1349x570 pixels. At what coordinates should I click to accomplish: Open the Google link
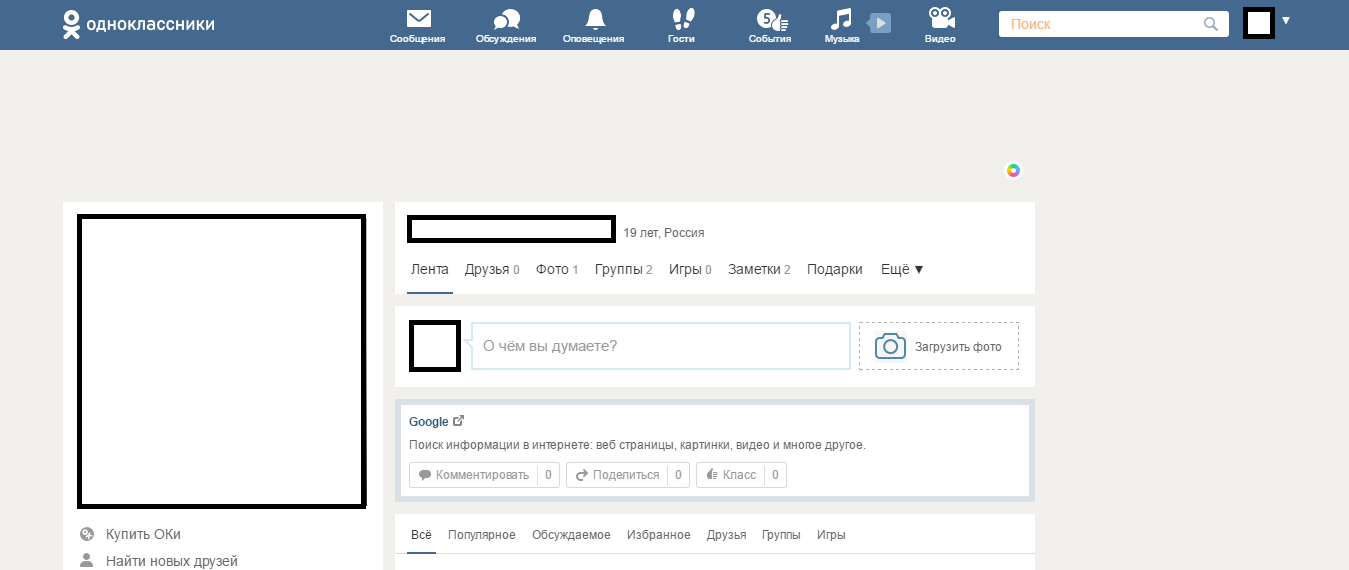pyautogui.click(x=429, y=422)
